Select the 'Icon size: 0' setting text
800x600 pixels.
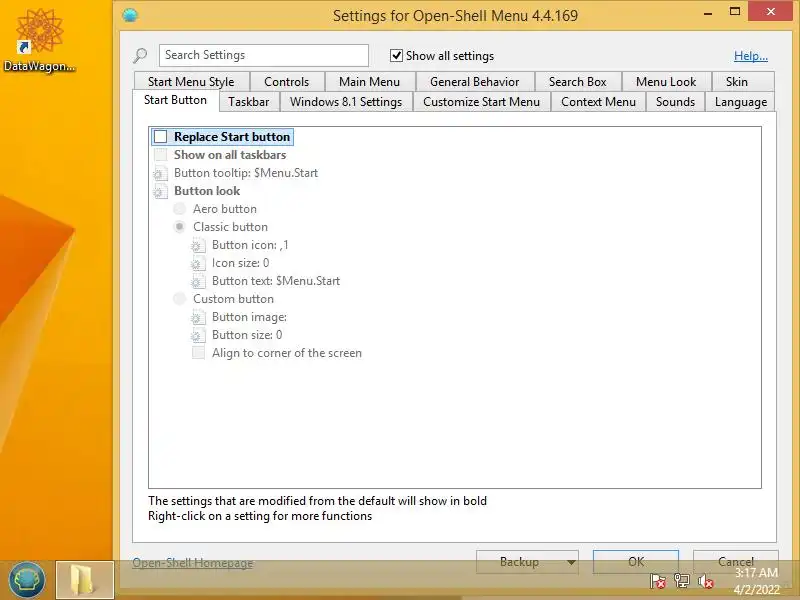click(240, 263)
